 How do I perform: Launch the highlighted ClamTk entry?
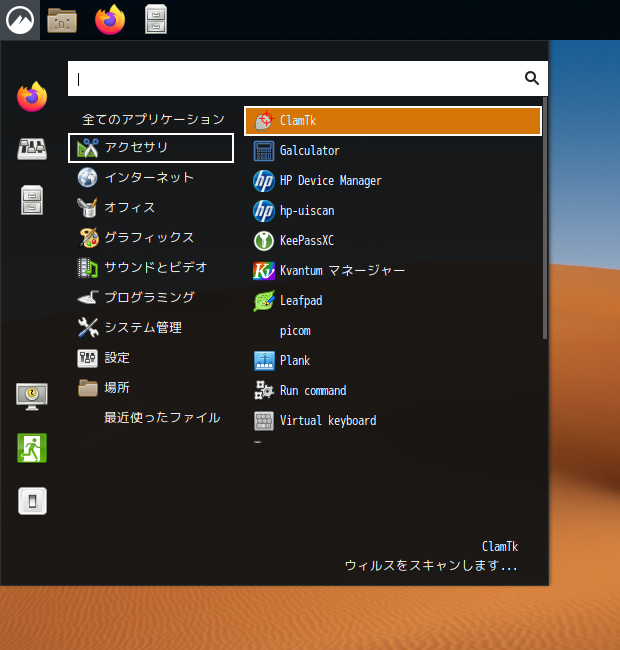pyautogui.click(x=393, y=121)
